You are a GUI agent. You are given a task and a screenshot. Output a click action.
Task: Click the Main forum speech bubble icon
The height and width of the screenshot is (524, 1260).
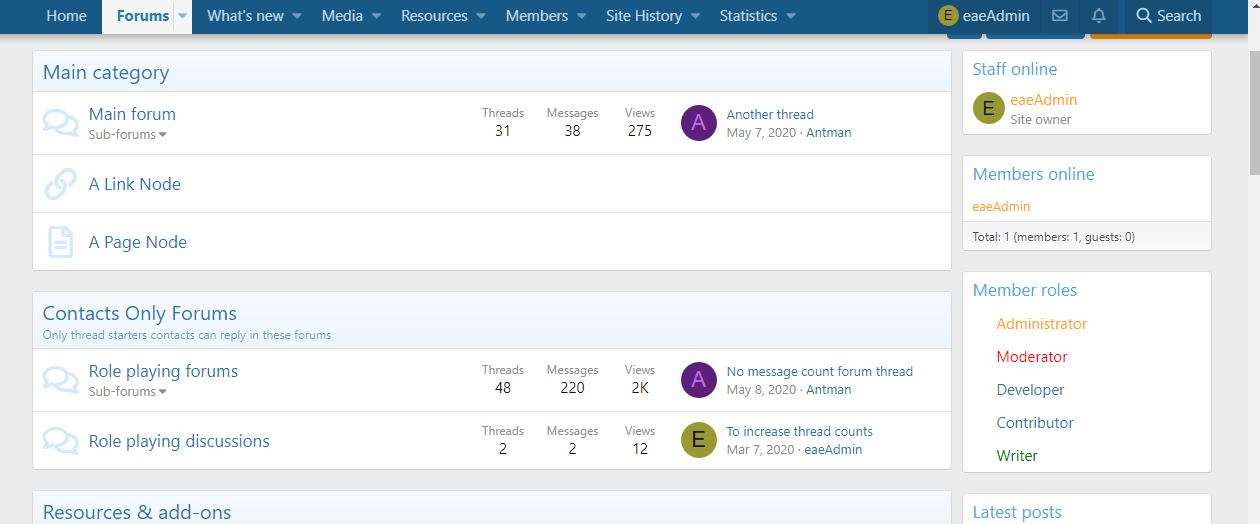61,123
